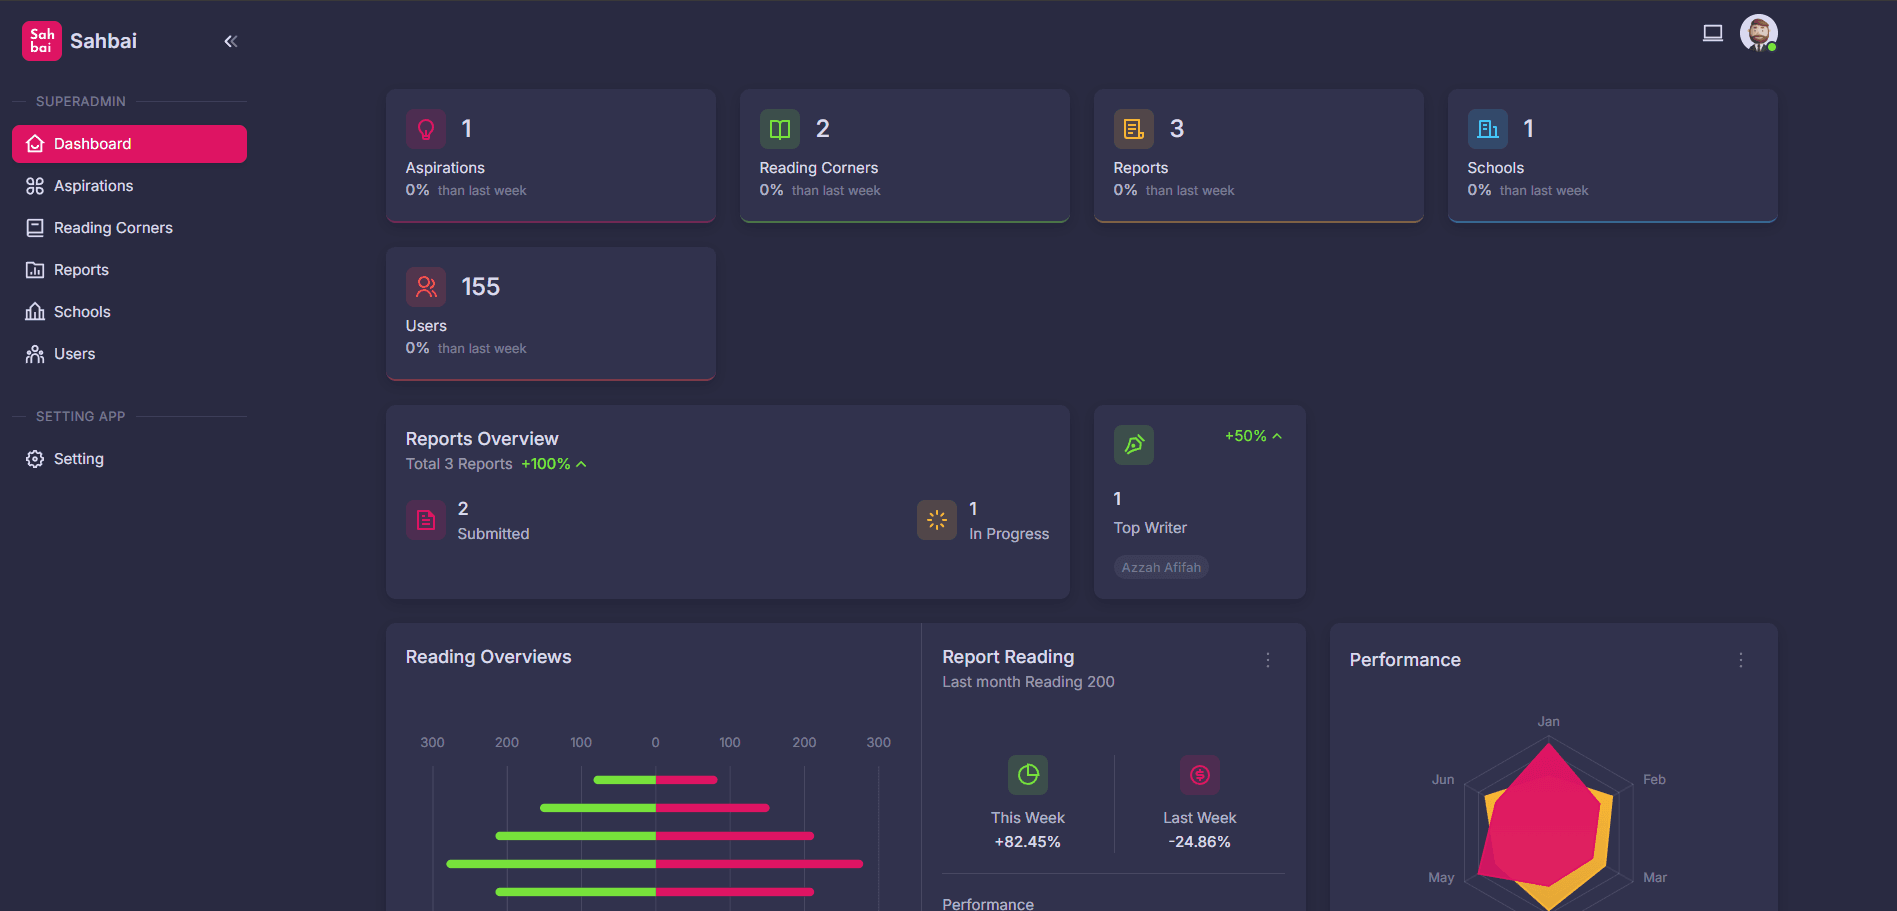This screenshot has height=911, width=1897.
Task: Go to Aspirations in sidebar menu
Action: 93,186
